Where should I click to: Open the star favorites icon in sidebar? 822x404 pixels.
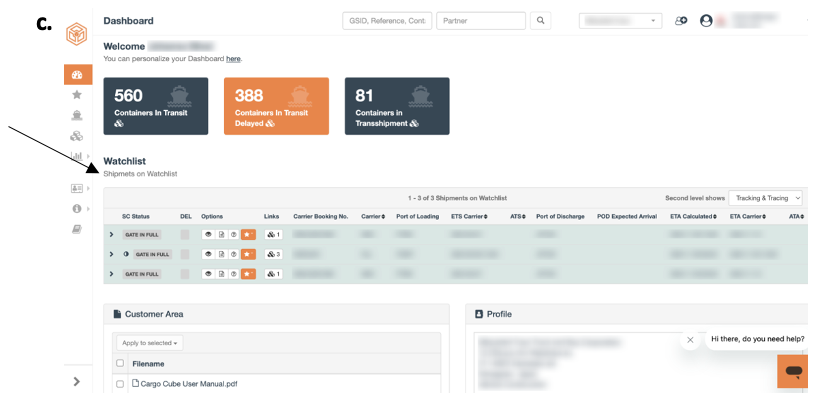point(77,95)
